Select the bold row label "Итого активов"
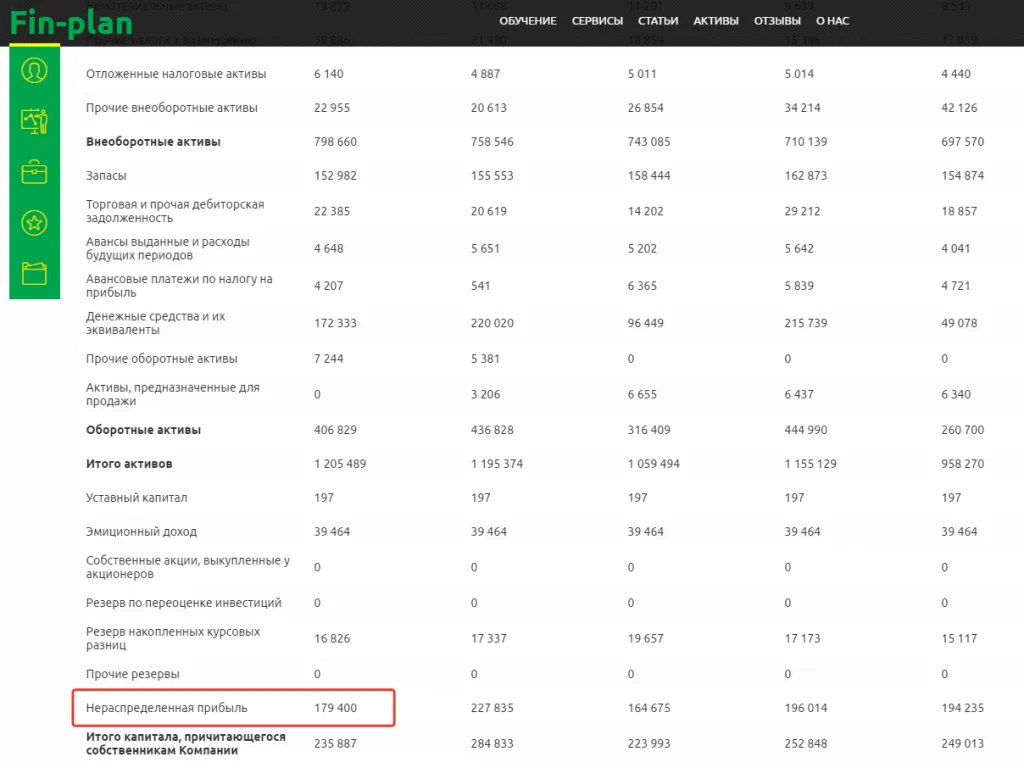The height and width of the screenshot is (768, 1024). tap(129, 464)
